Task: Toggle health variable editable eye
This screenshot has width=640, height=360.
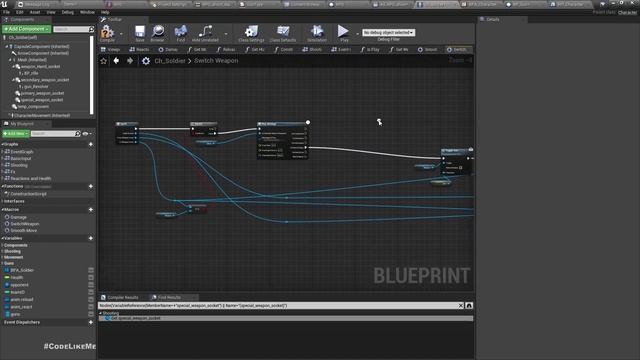Action: (91, 278)
